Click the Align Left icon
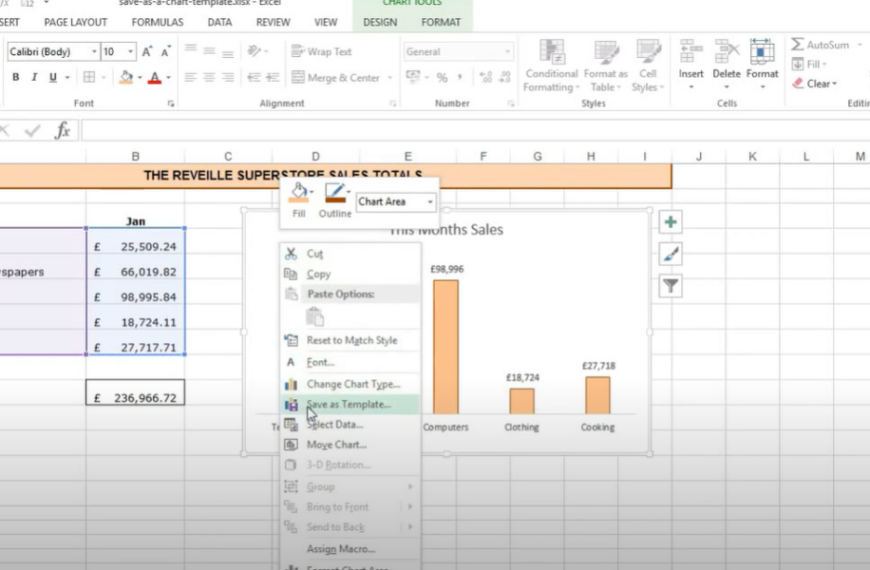 click(x=191, y=77)
